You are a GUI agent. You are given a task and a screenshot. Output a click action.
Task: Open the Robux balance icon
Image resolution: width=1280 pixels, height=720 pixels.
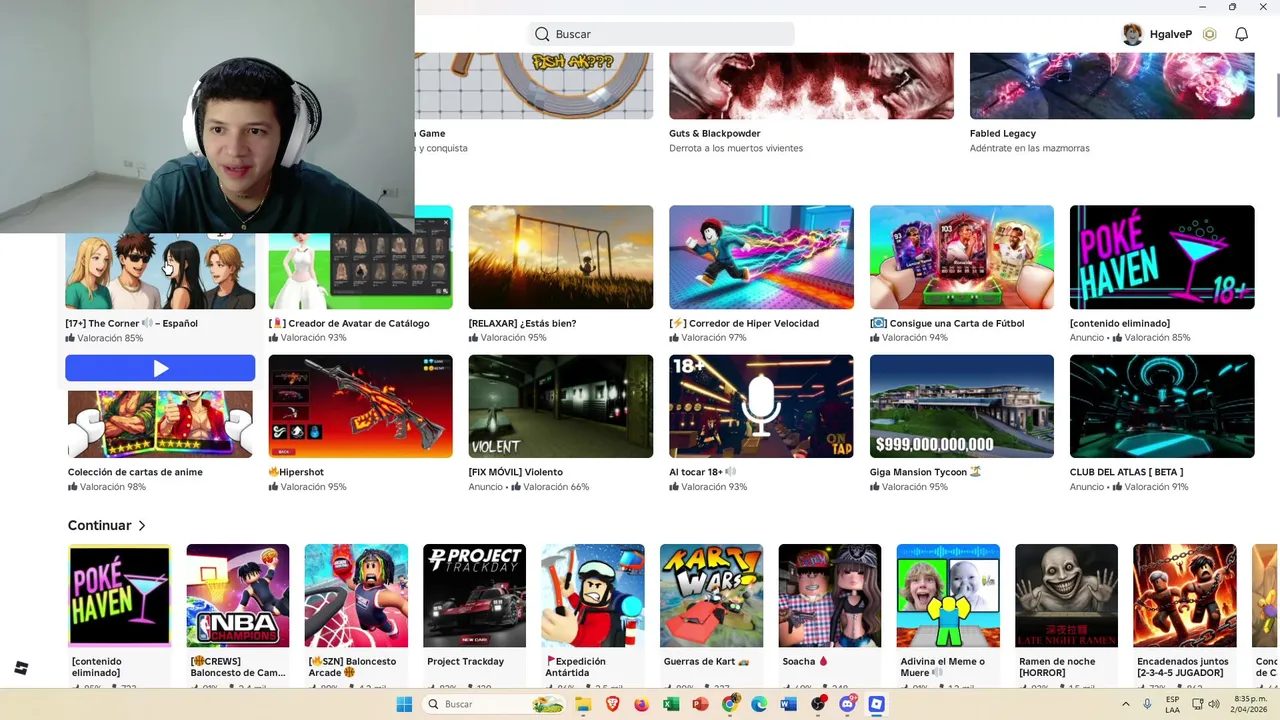[x=1209, y=34]
